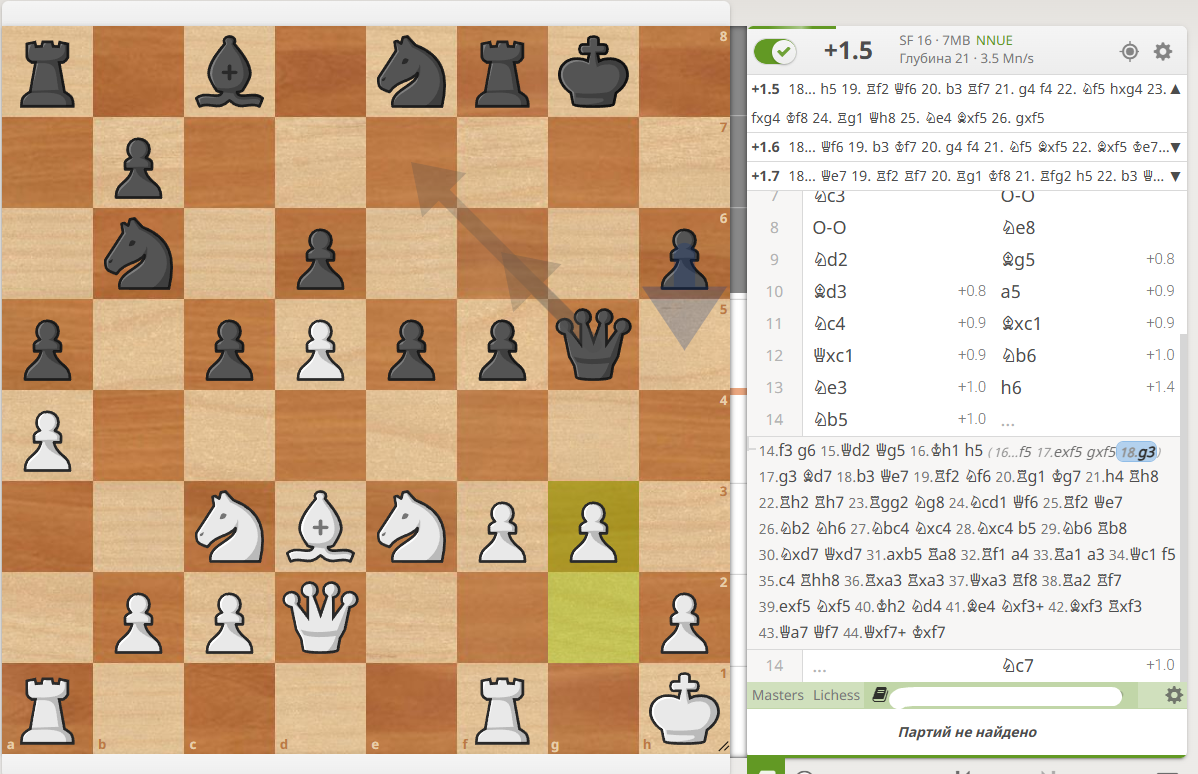Click the black knight on b6
The image size is (1198, 774).
tap(138, 254)
